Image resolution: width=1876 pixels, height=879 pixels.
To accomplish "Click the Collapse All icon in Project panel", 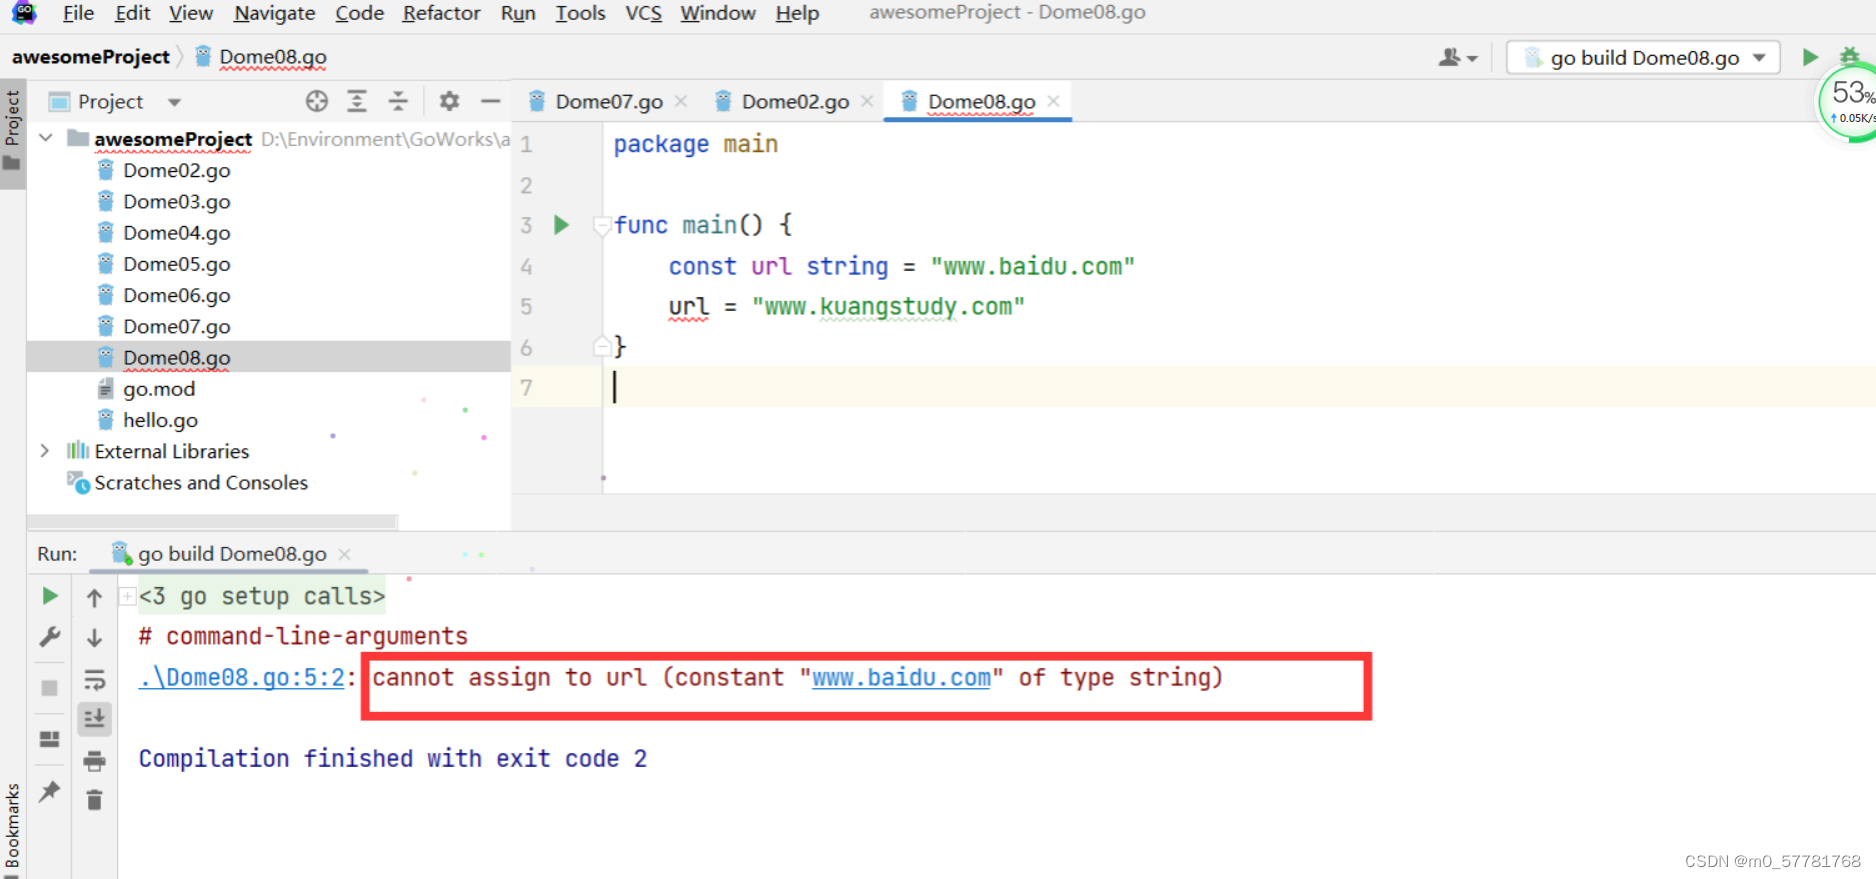I will [x=398, y=101].
